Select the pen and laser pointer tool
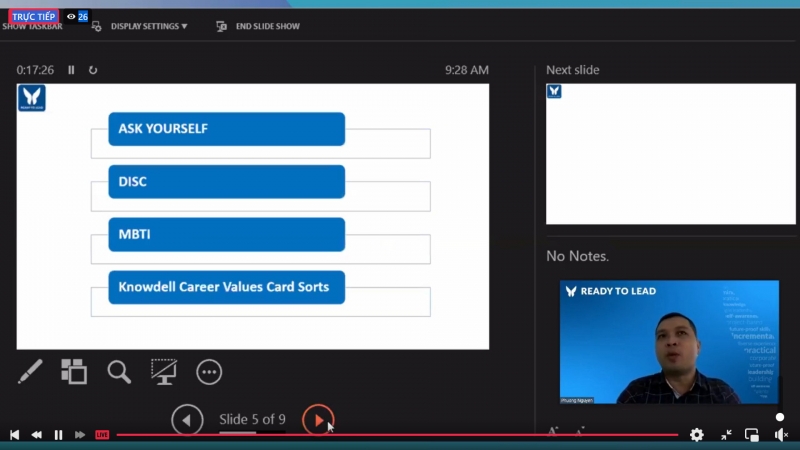The image size is (800, 450). coord(30,372)
